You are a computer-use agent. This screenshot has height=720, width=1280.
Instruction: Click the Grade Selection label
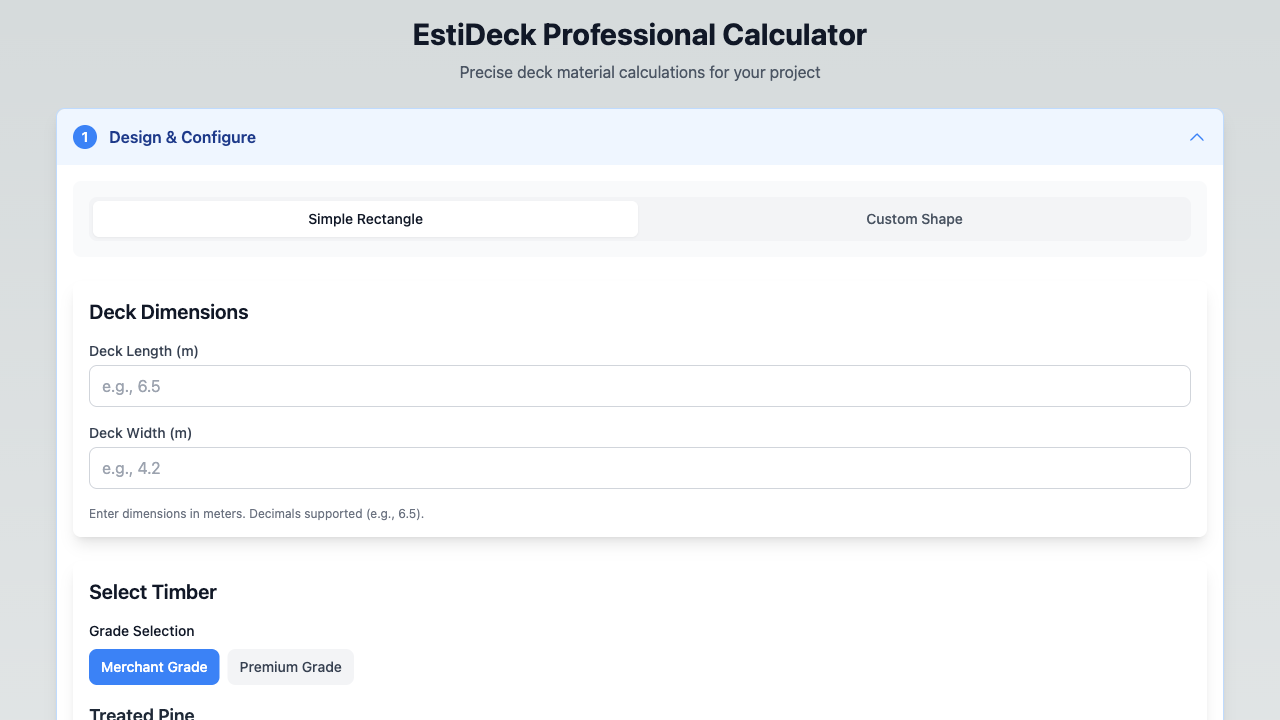(141, 631)
